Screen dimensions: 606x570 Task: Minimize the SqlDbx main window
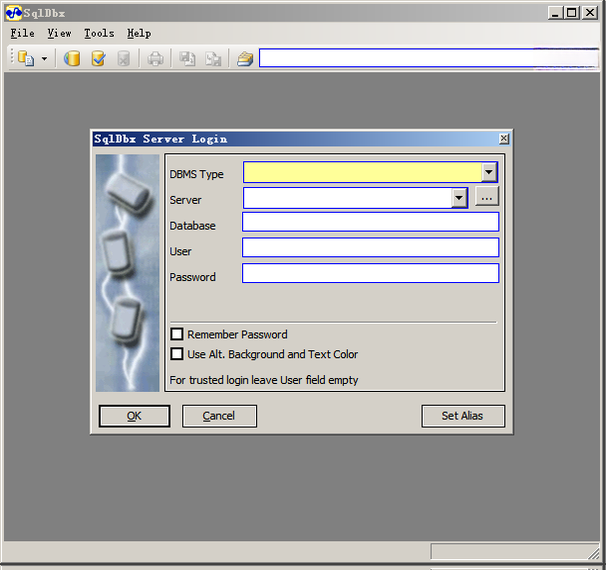point(555,13)
